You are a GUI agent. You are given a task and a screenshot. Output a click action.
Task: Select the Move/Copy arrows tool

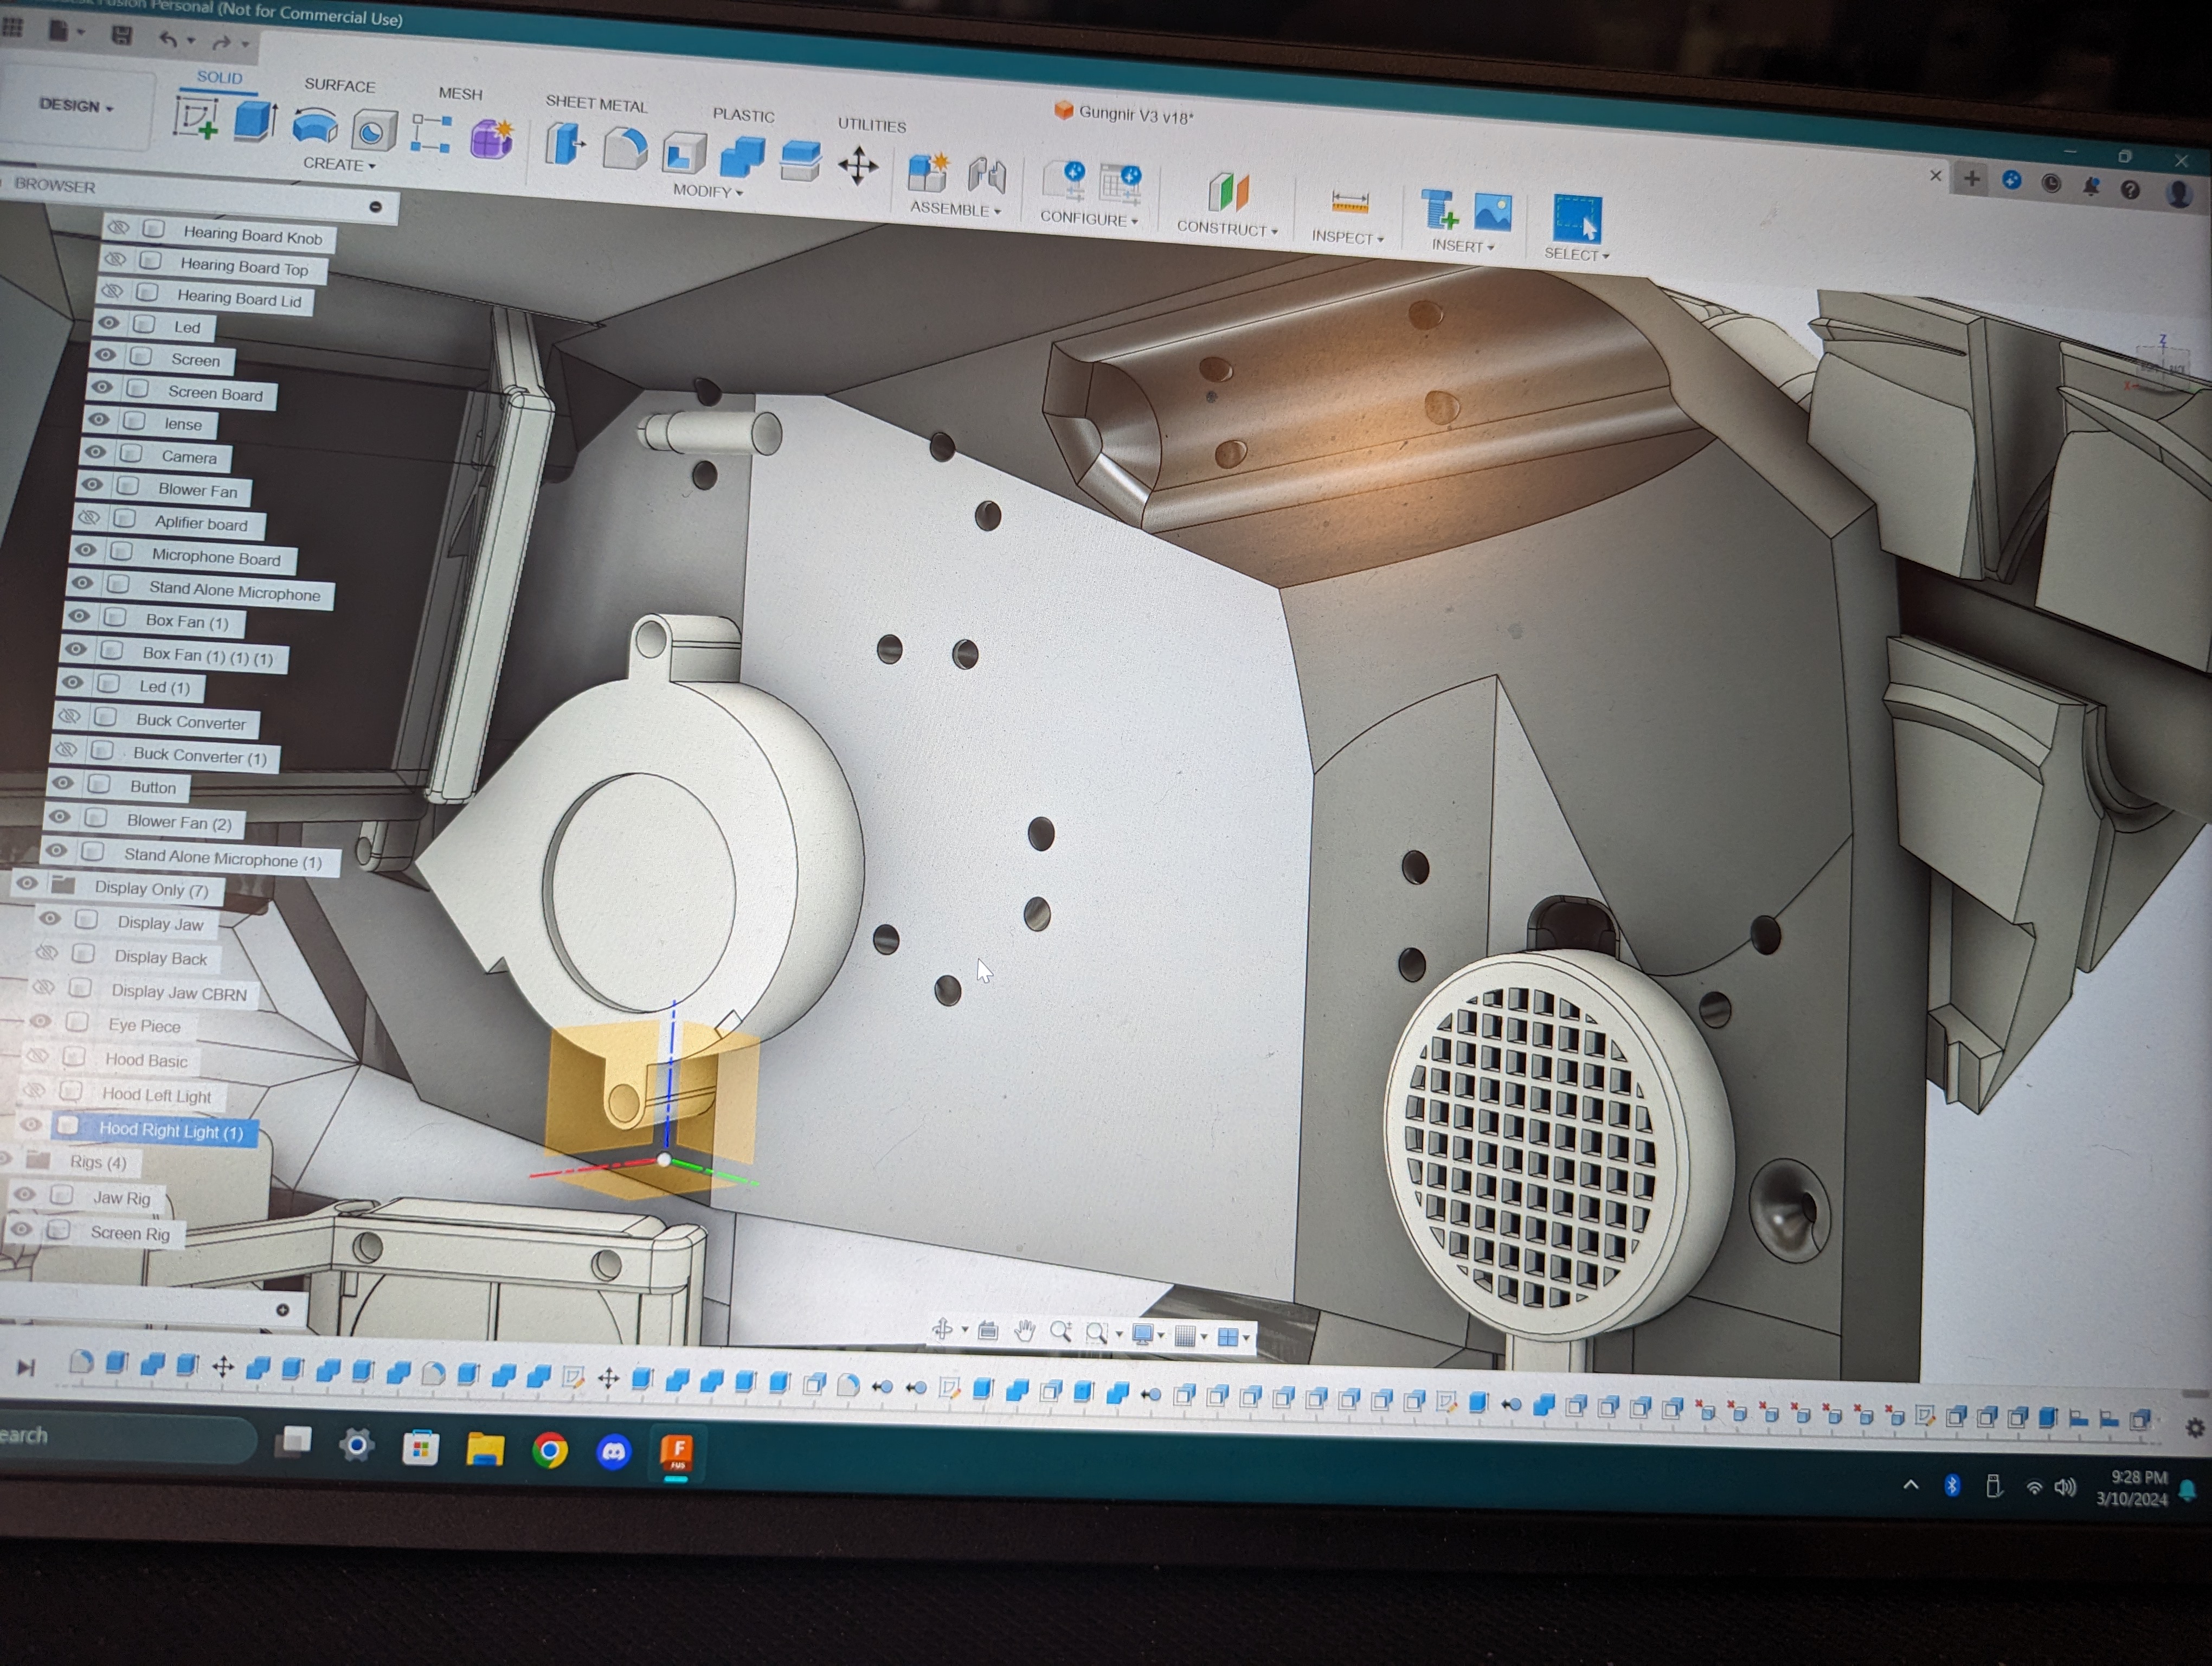pos(858,166)
